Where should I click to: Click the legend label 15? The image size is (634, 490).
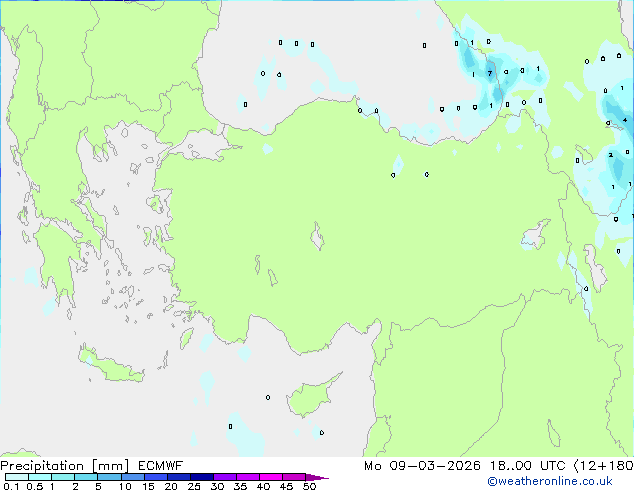148,486
